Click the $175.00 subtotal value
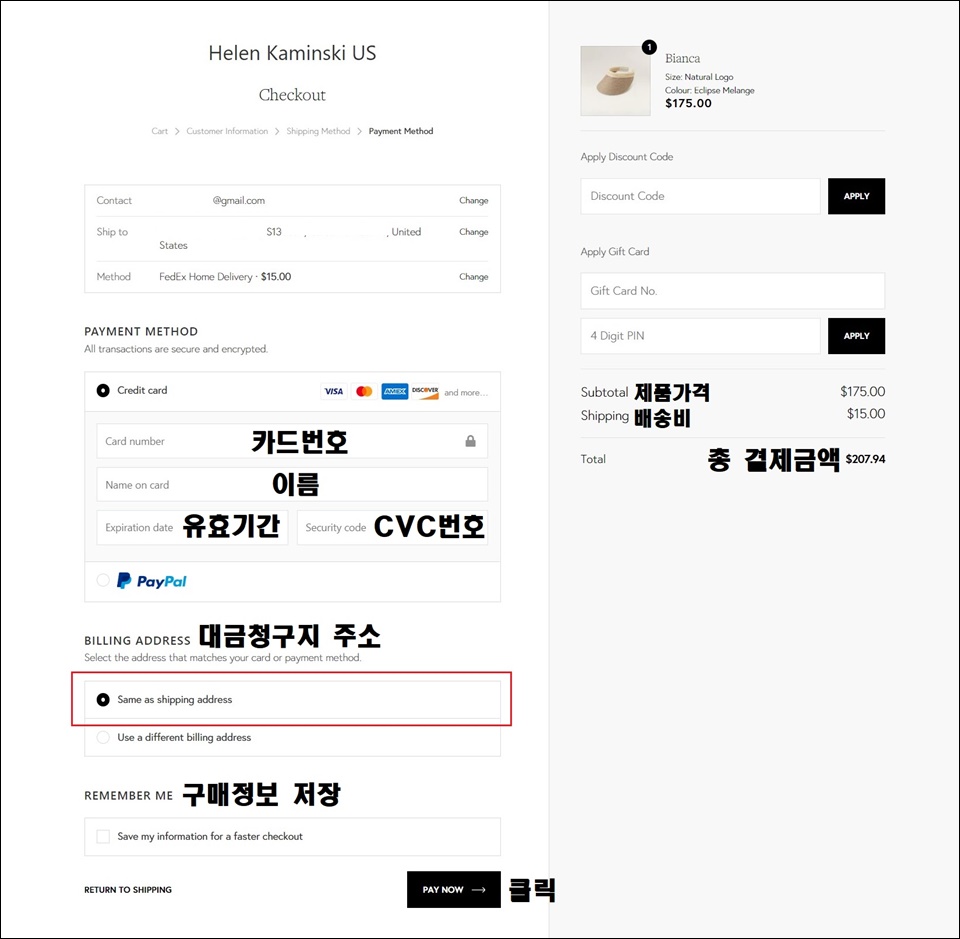The image size is (960, 939). pyautogui.click(x=863, y=391)
